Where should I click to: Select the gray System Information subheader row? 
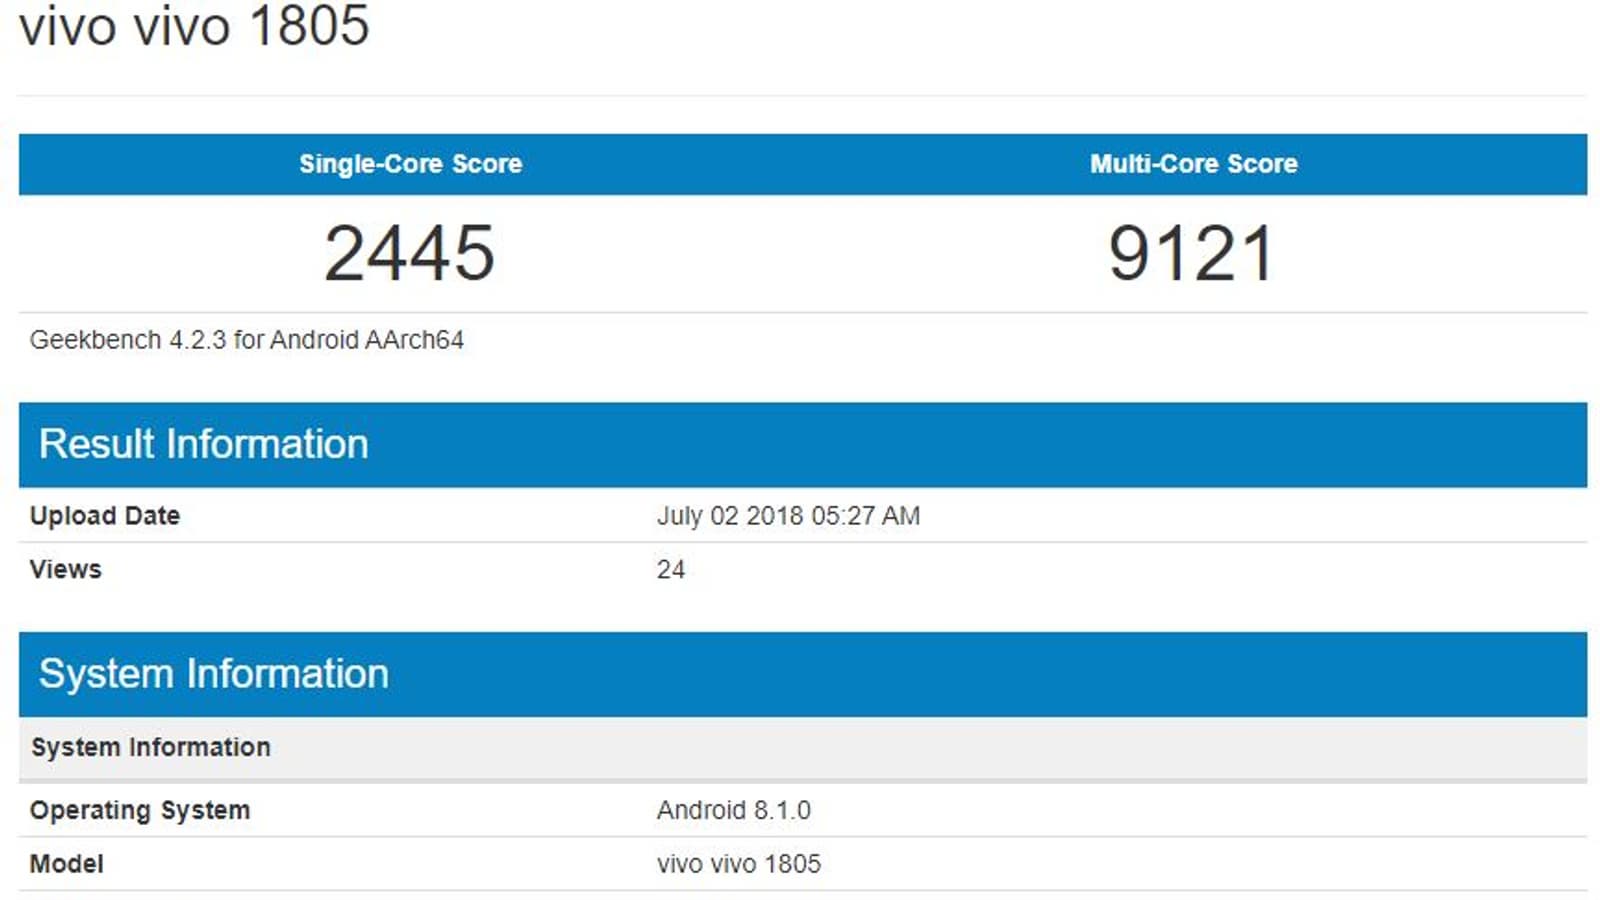click(x=803, y=748)
